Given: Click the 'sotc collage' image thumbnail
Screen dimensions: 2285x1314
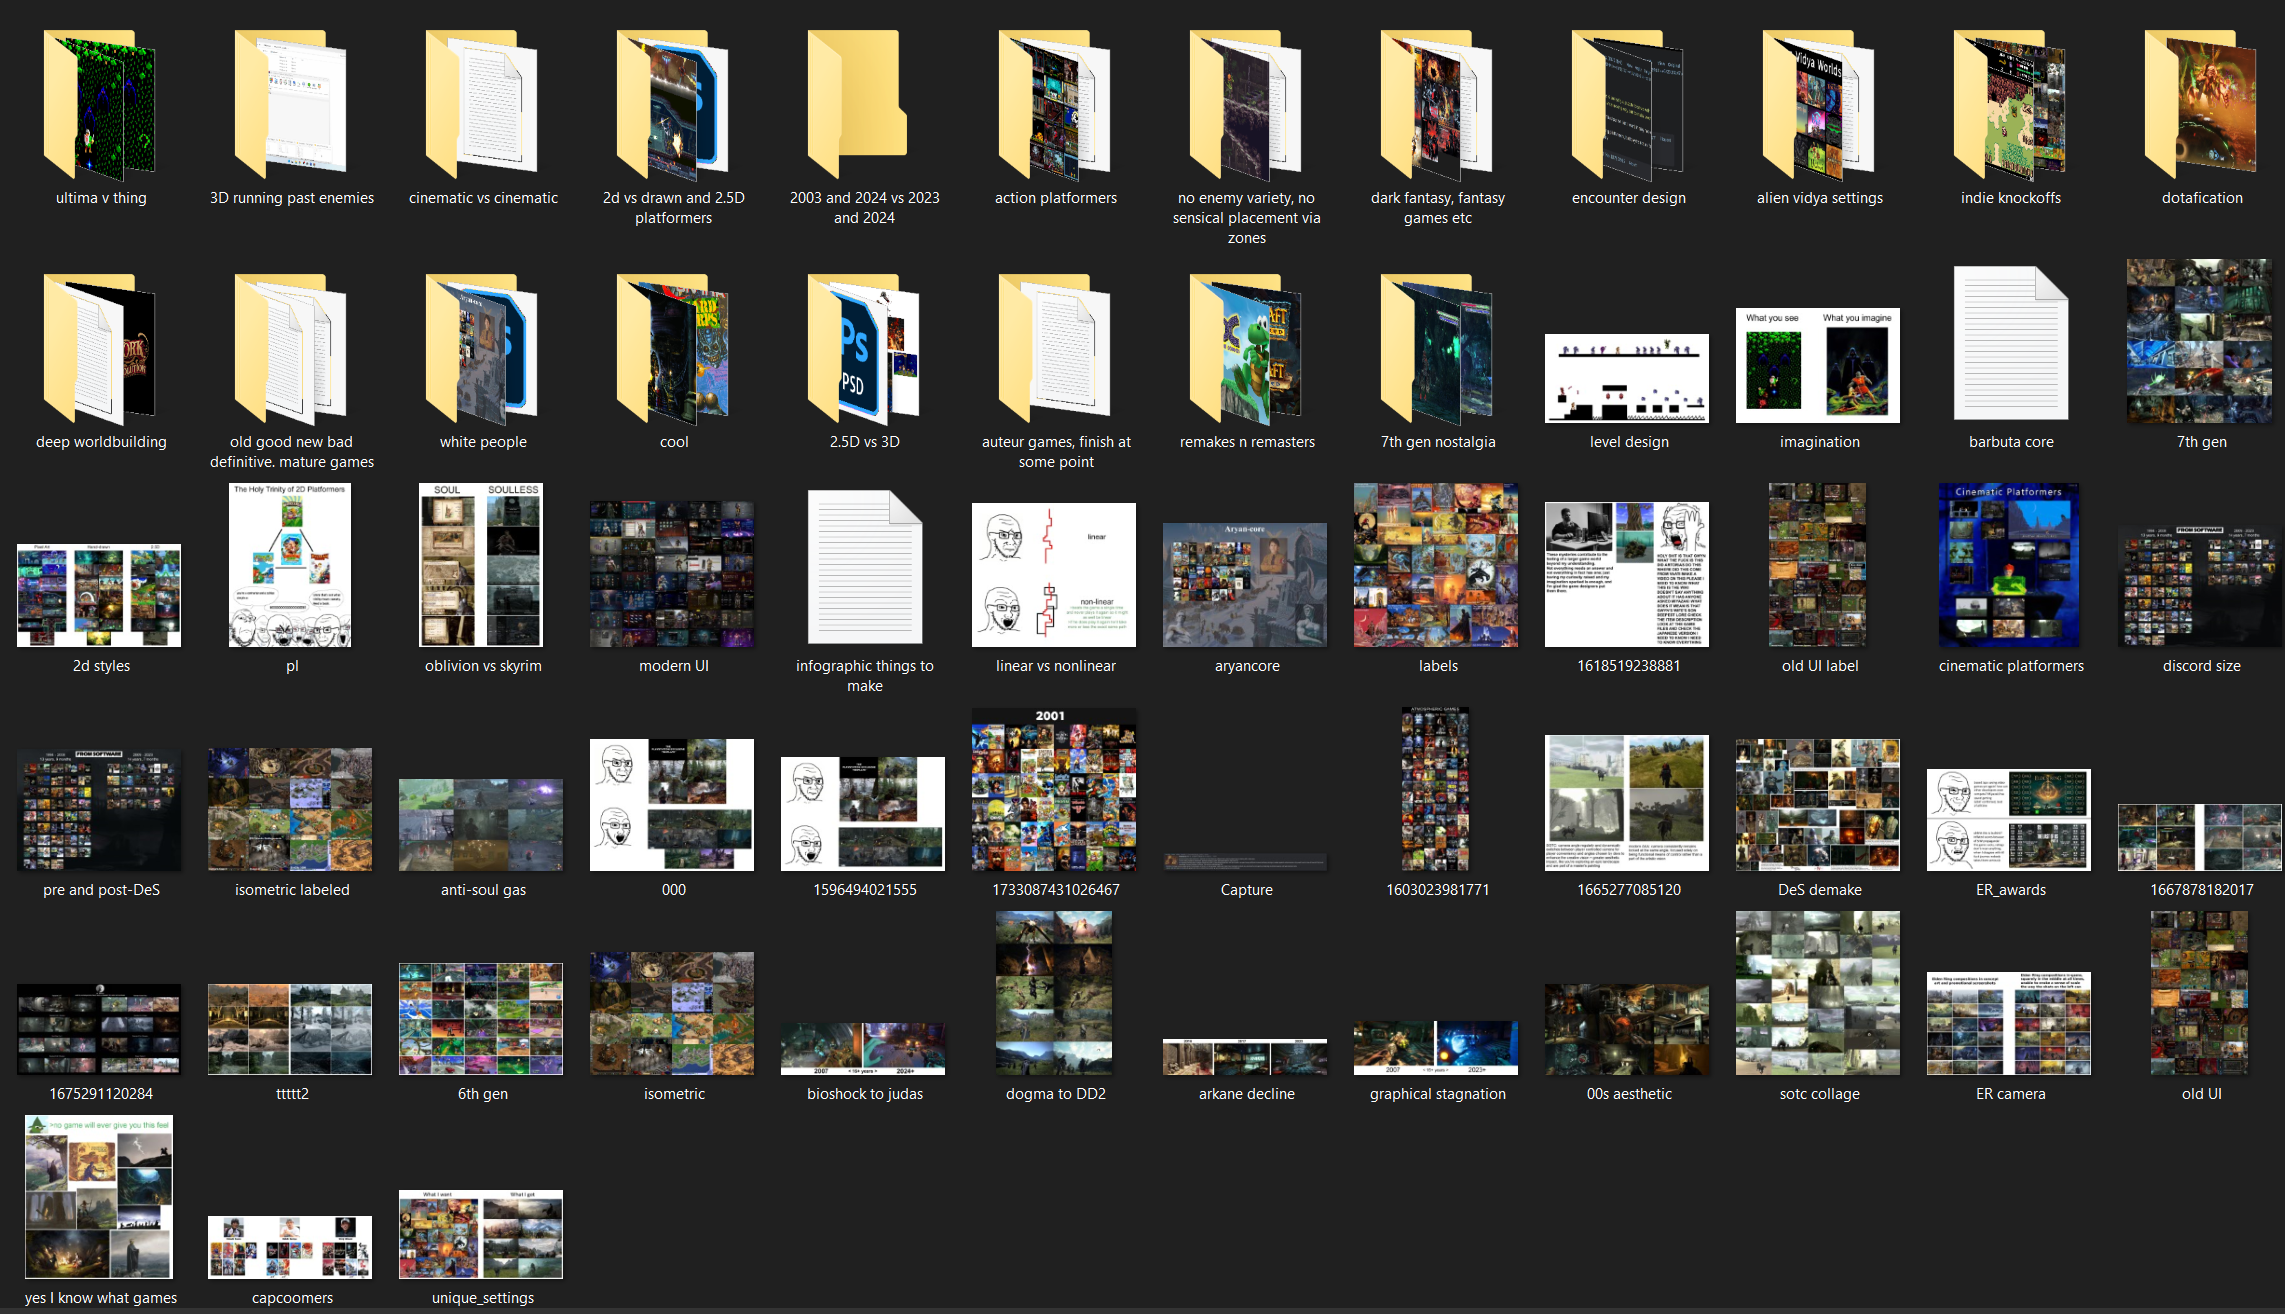Looking at the screenshot, I should tap(1818, 993).
